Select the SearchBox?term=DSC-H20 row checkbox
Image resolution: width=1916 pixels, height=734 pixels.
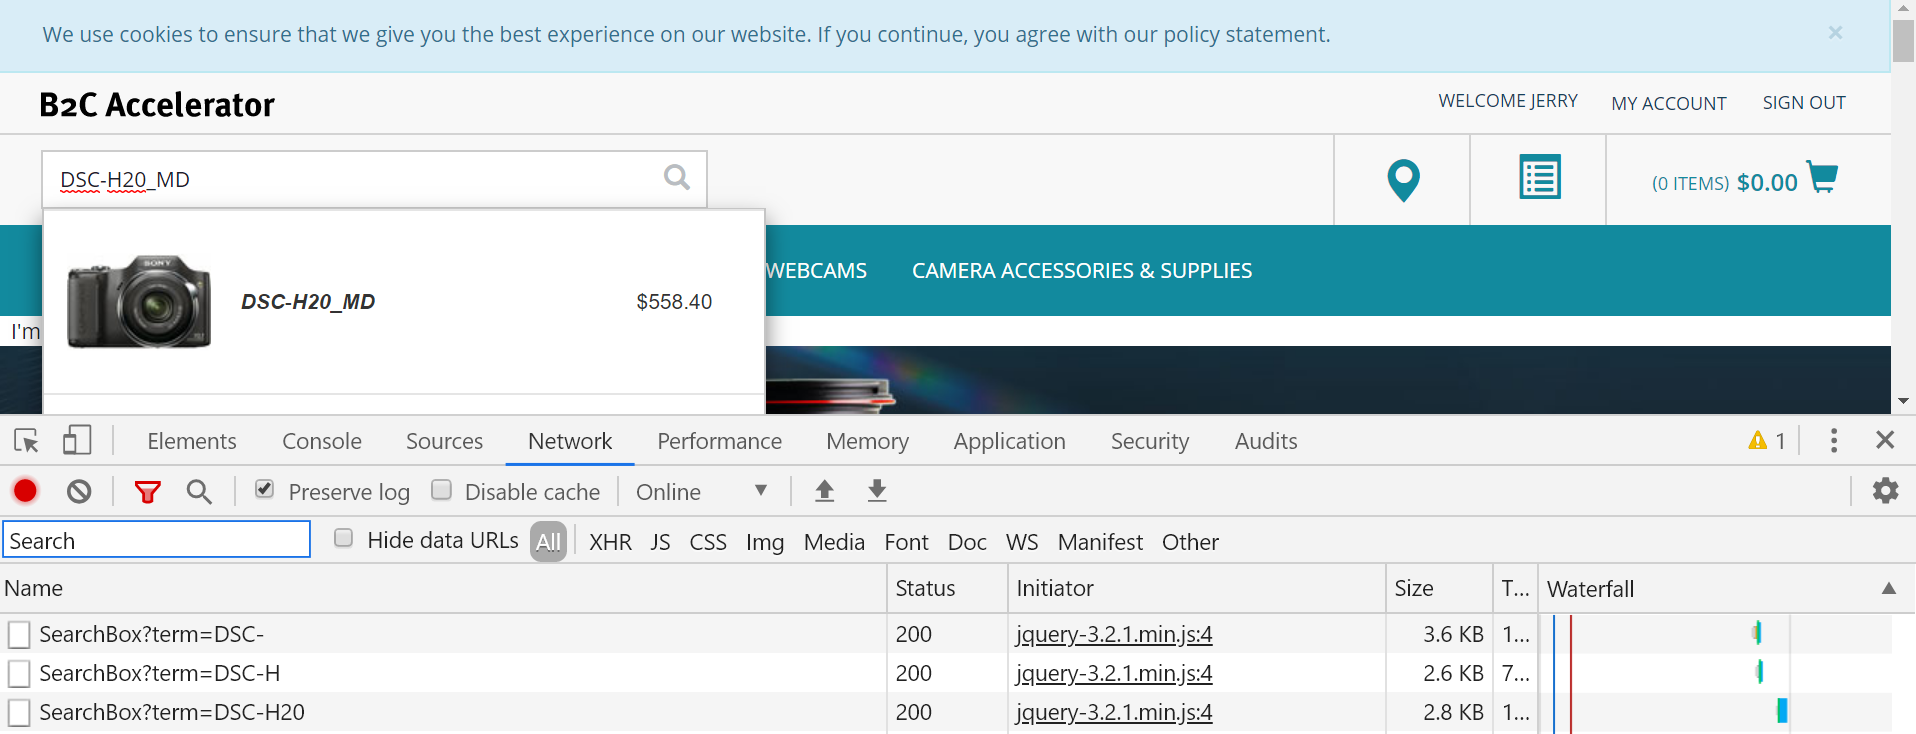19,712
